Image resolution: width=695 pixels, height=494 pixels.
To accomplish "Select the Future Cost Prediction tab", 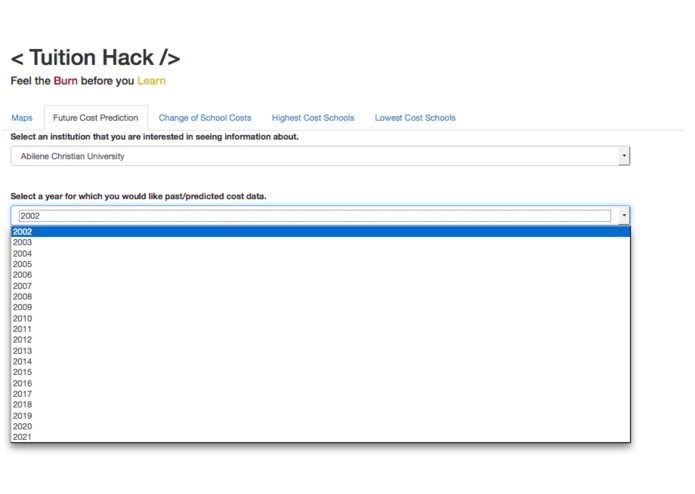I will point(96,118).
